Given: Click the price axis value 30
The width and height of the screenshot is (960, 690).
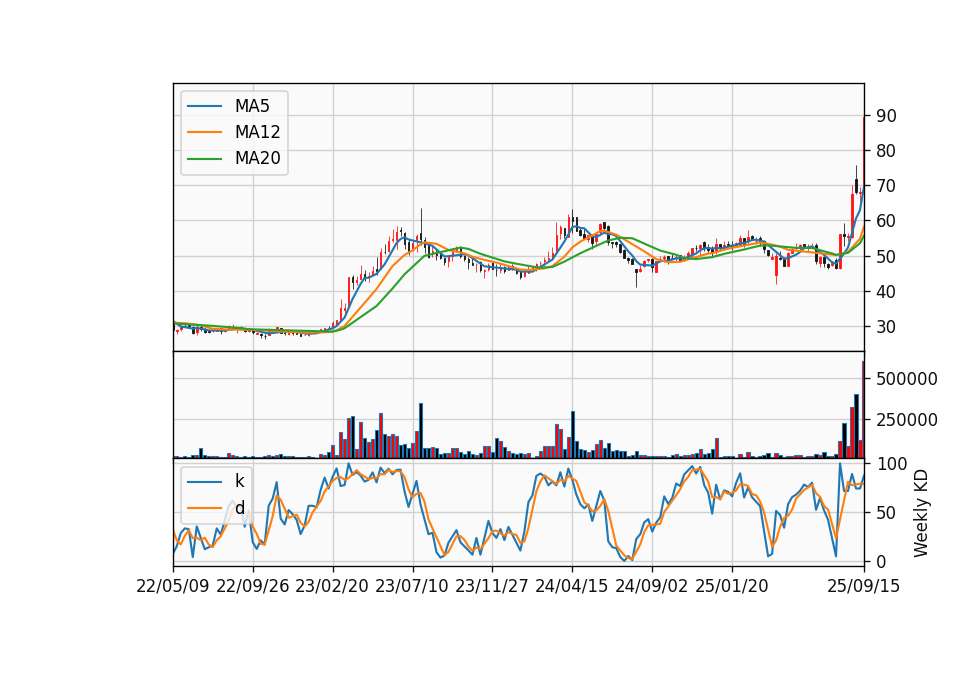Looking at the screenshot, I should [886, 327].
